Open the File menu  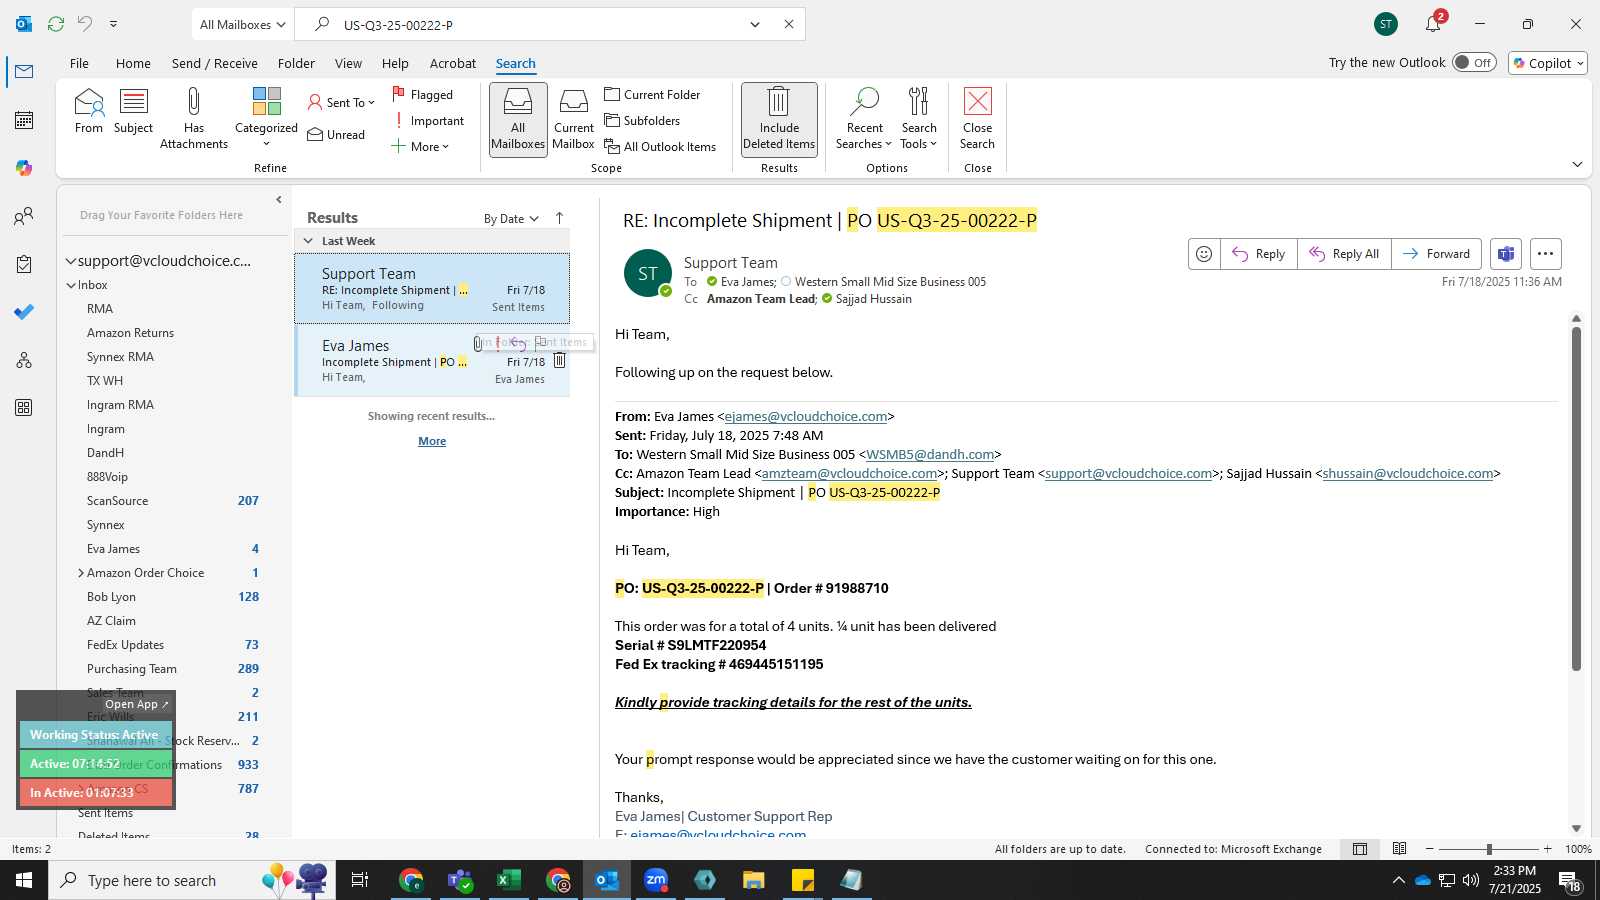[x=79, y=63]
